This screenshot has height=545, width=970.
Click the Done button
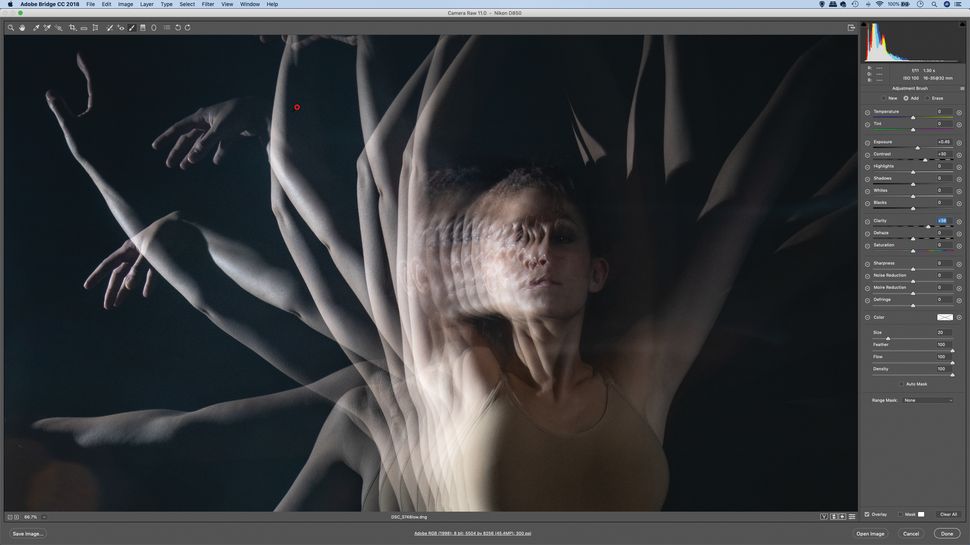click(947, 534)
